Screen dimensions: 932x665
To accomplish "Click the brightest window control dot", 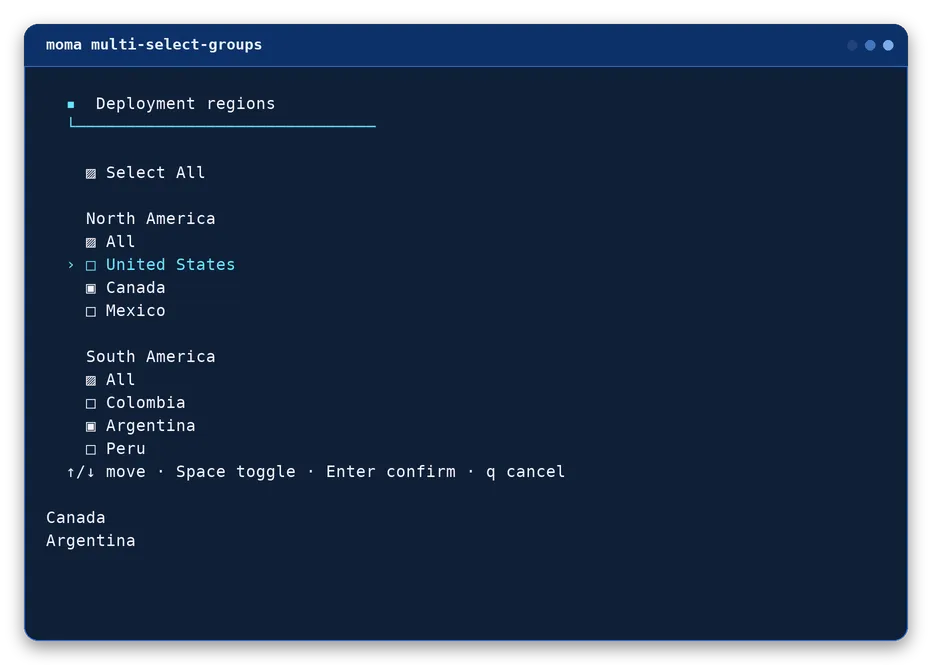I will click(888, 45).
